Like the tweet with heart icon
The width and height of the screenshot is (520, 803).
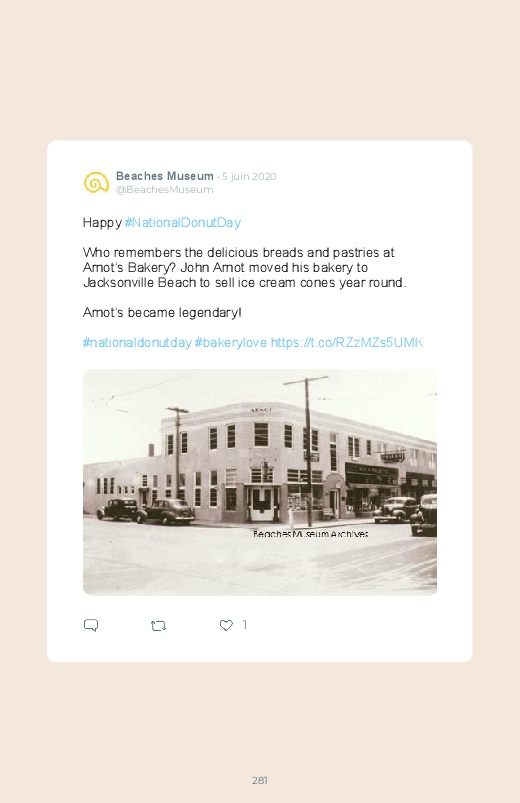click(x=226, y=625)
